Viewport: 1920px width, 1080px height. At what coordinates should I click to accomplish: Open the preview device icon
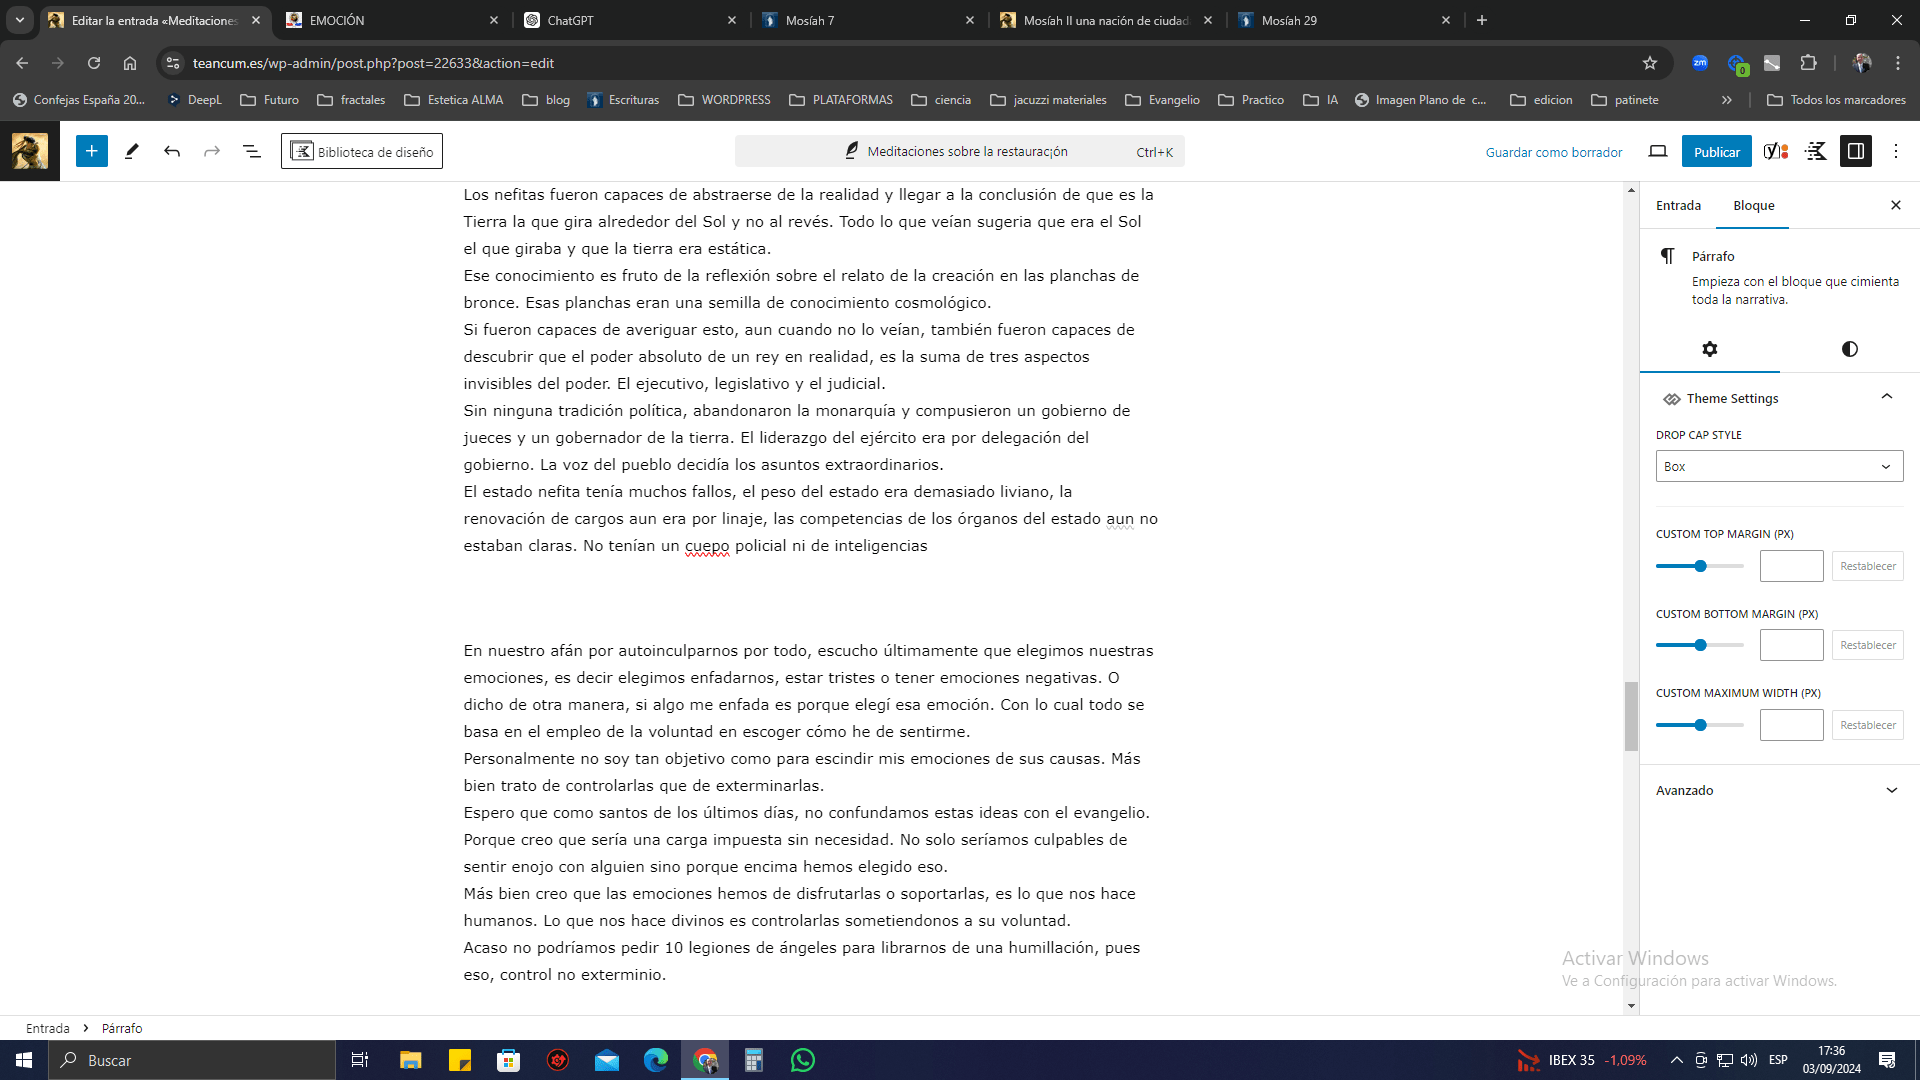pyautogui.click(x=1657, y=151)
